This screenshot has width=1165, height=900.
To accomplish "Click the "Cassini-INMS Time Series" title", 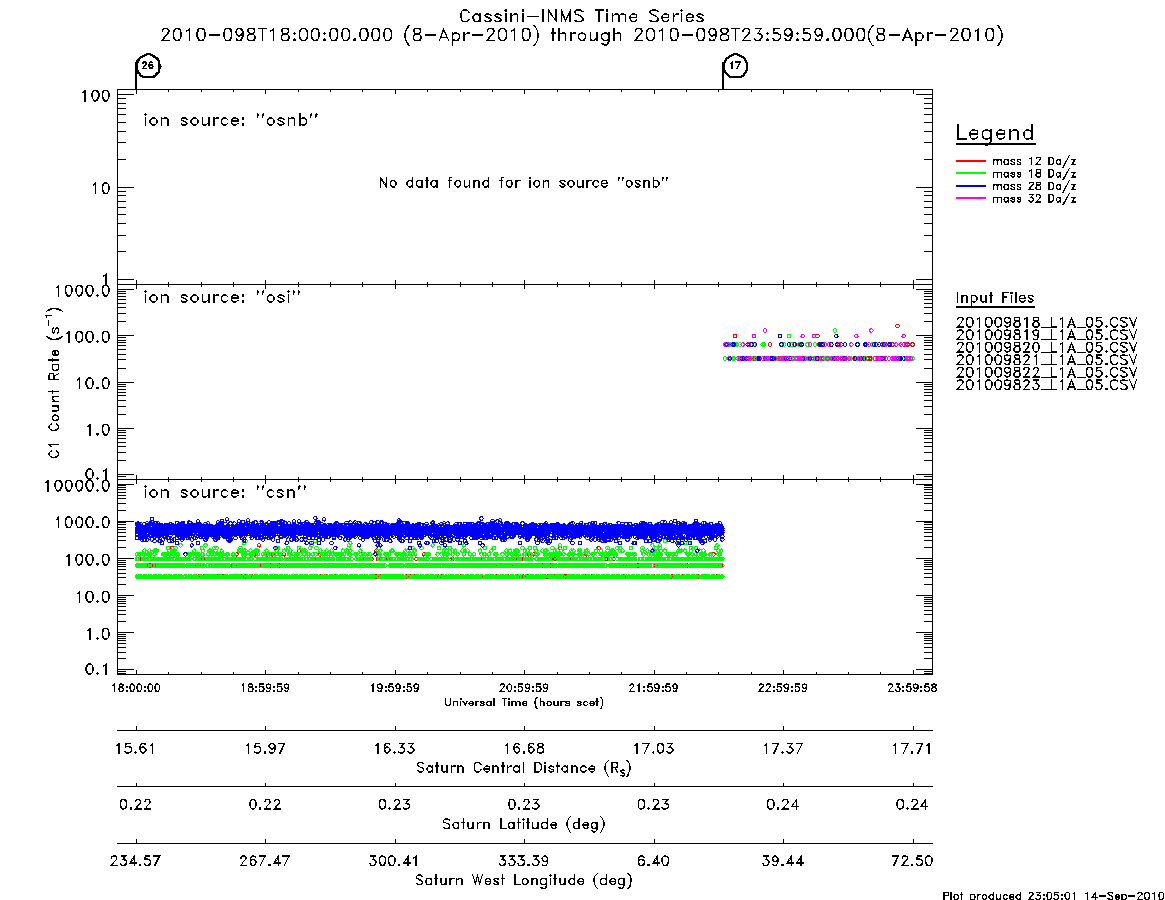I will tap(582, 16).
